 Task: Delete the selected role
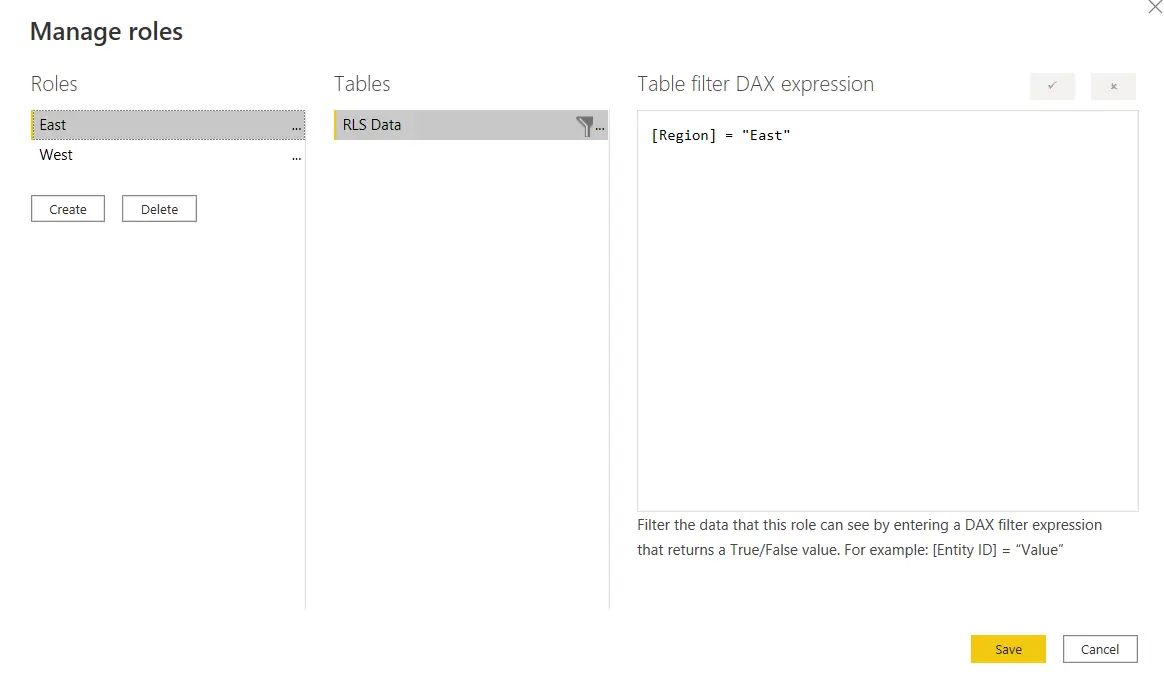159,208
